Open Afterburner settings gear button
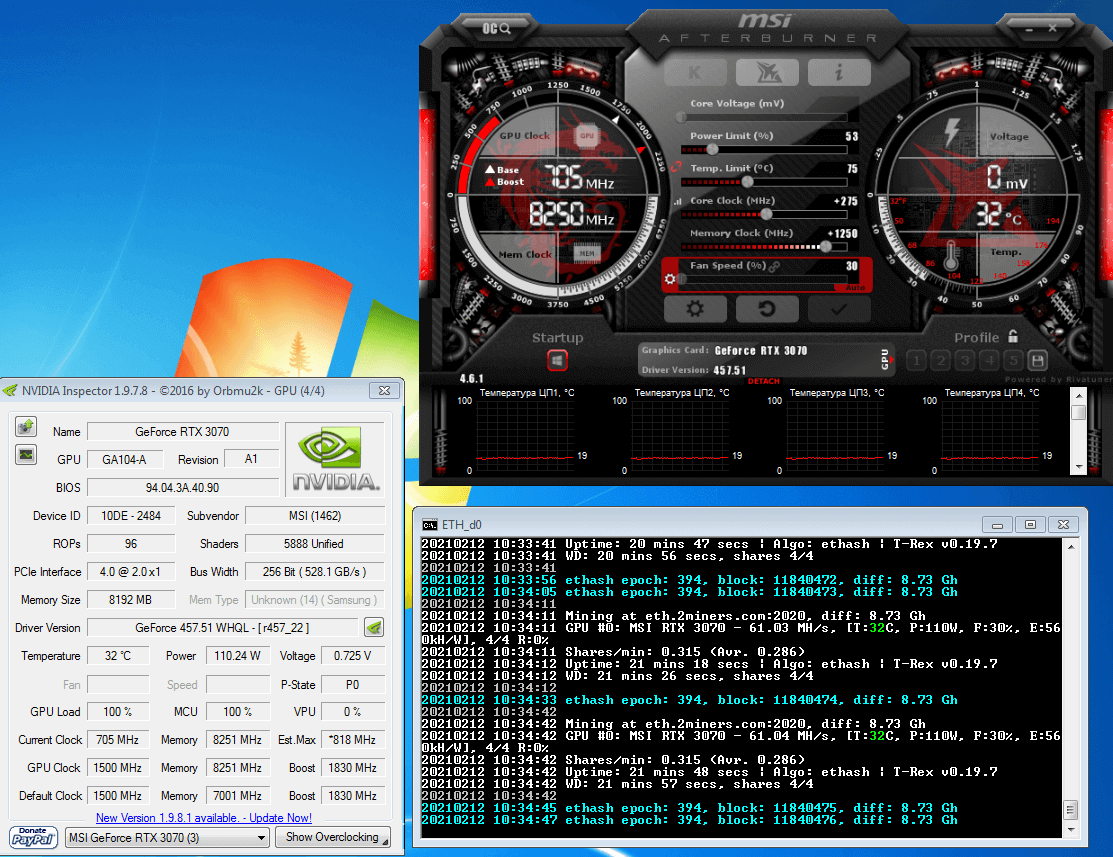The image size is (1113, 857). click(x=694, y=308)
